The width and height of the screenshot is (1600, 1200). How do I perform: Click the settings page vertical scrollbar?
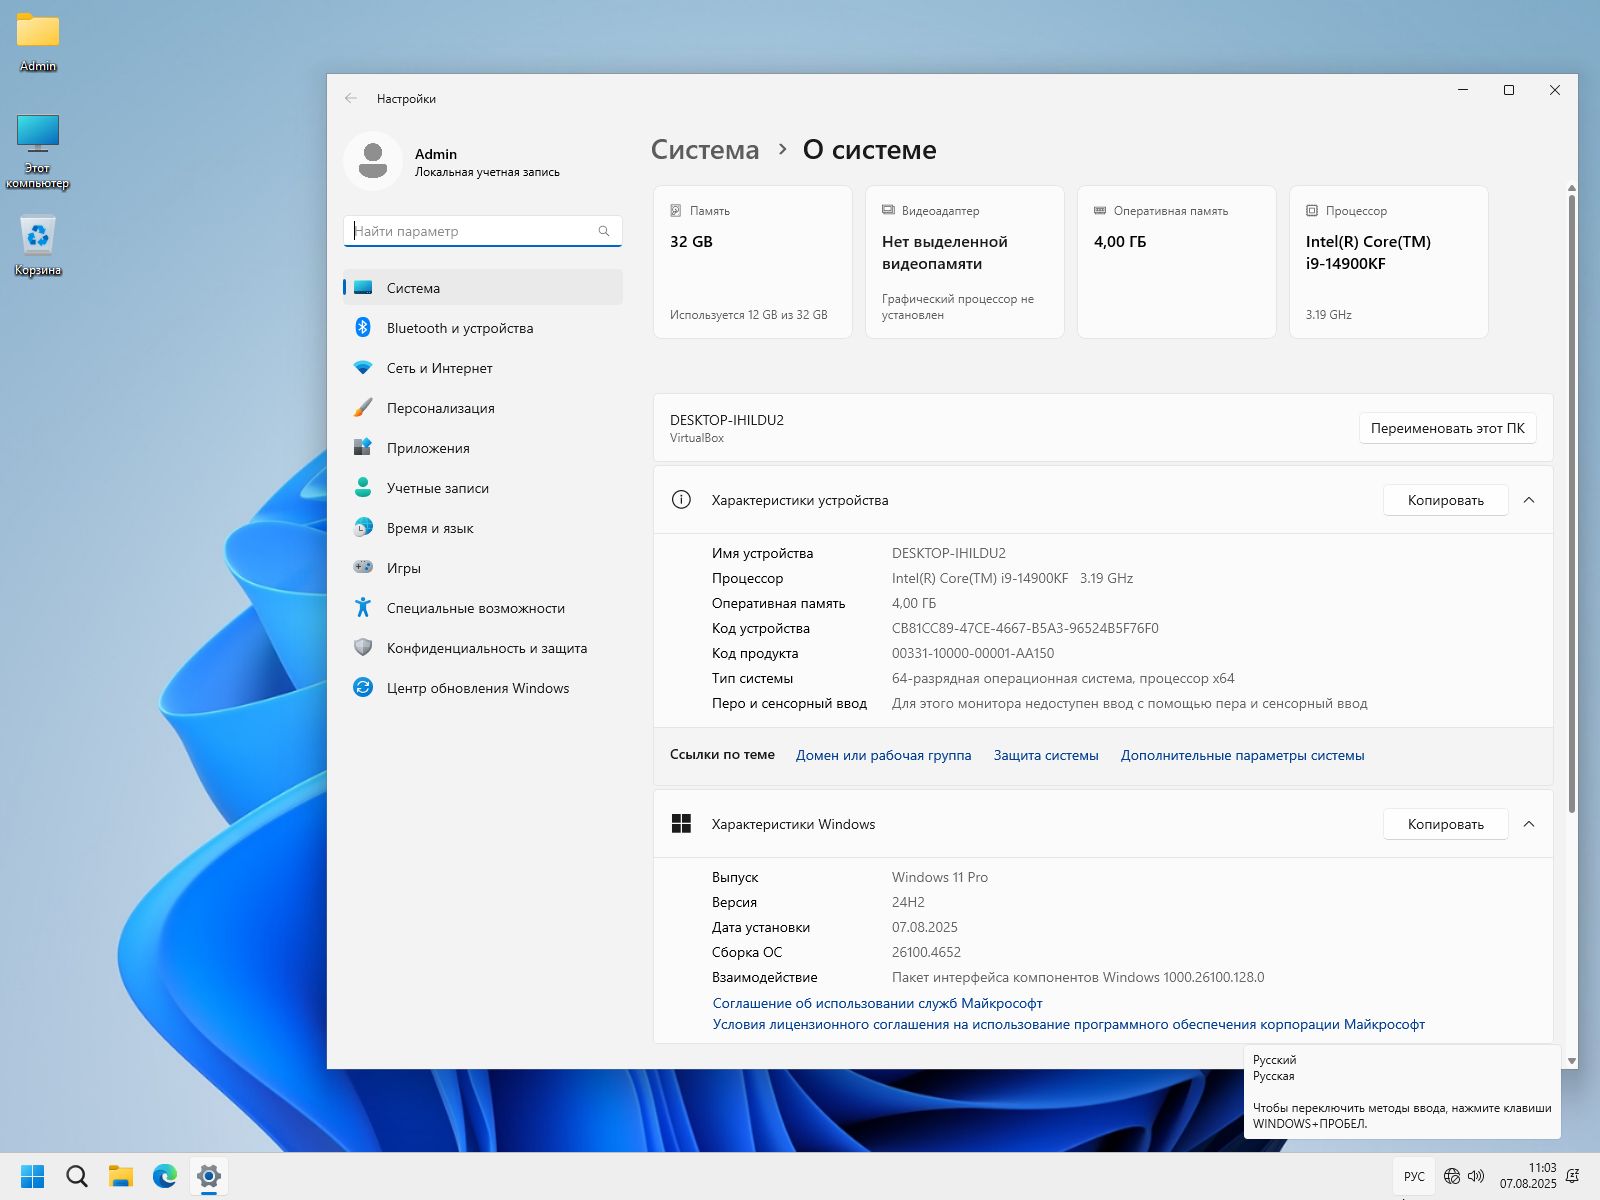tap(1571, 503)
